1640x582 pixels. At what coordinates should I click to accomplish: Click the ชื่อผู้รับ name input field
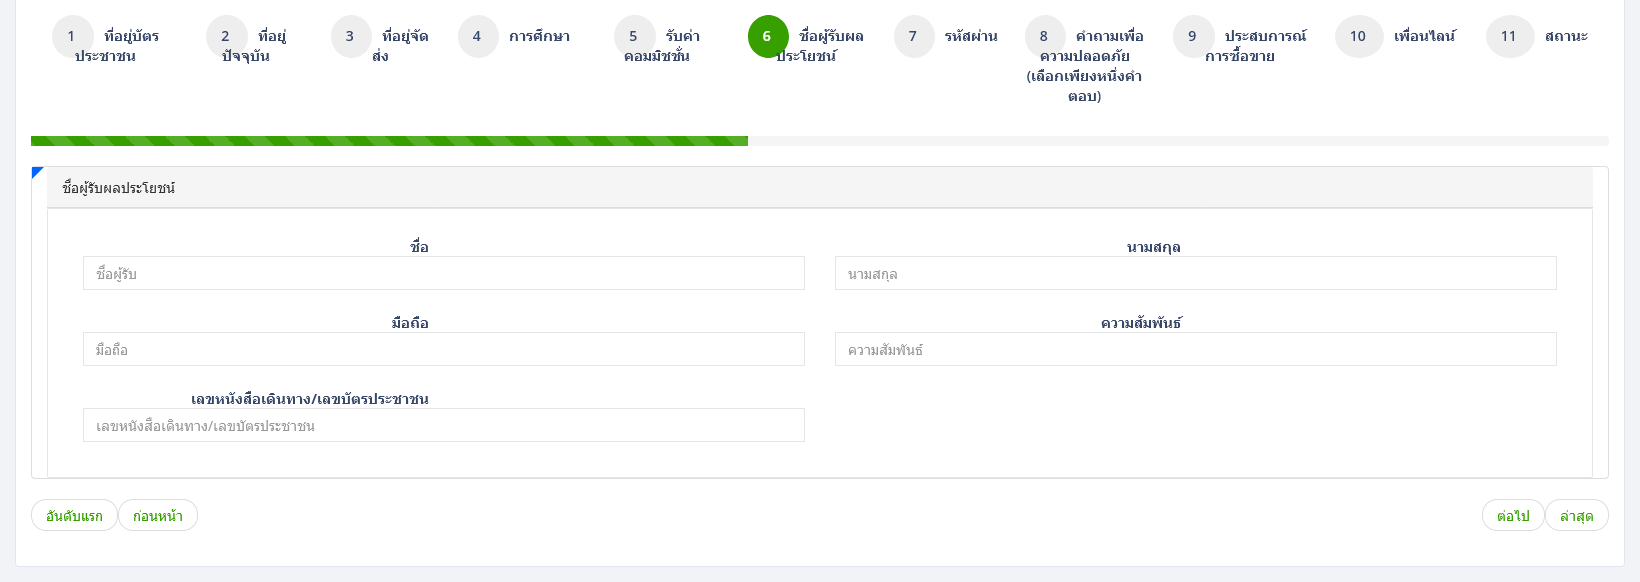443,274
